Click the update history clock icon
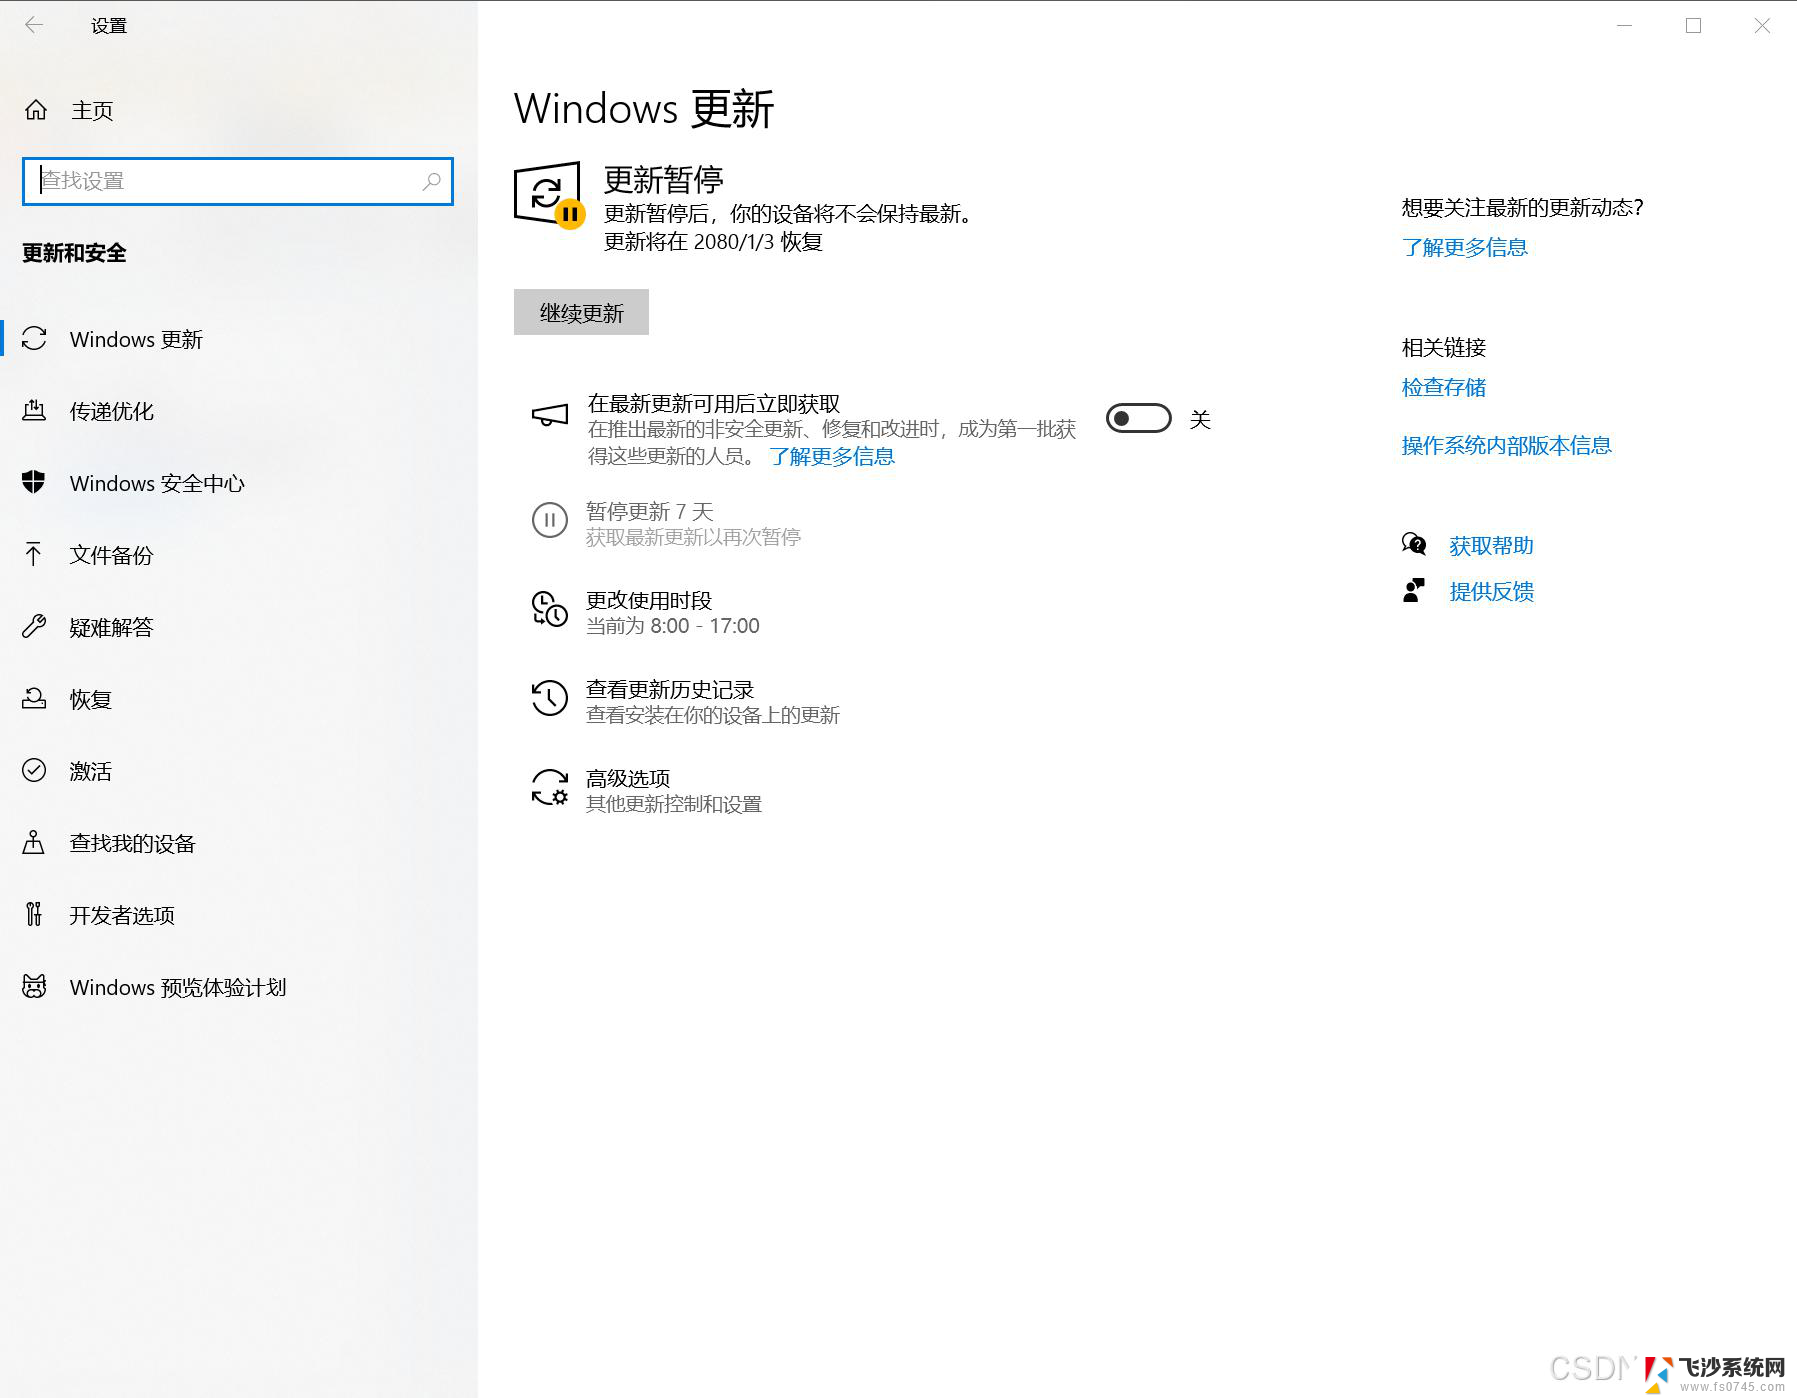 (550, 698)
